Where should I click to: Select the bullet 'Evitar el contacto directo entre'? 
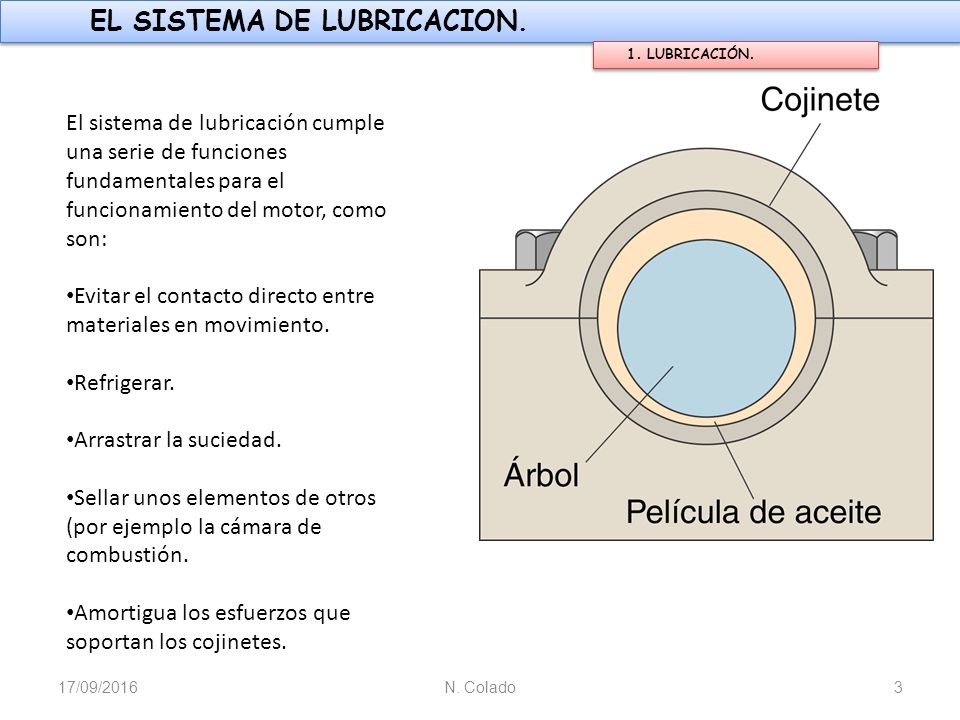(220, 310)
